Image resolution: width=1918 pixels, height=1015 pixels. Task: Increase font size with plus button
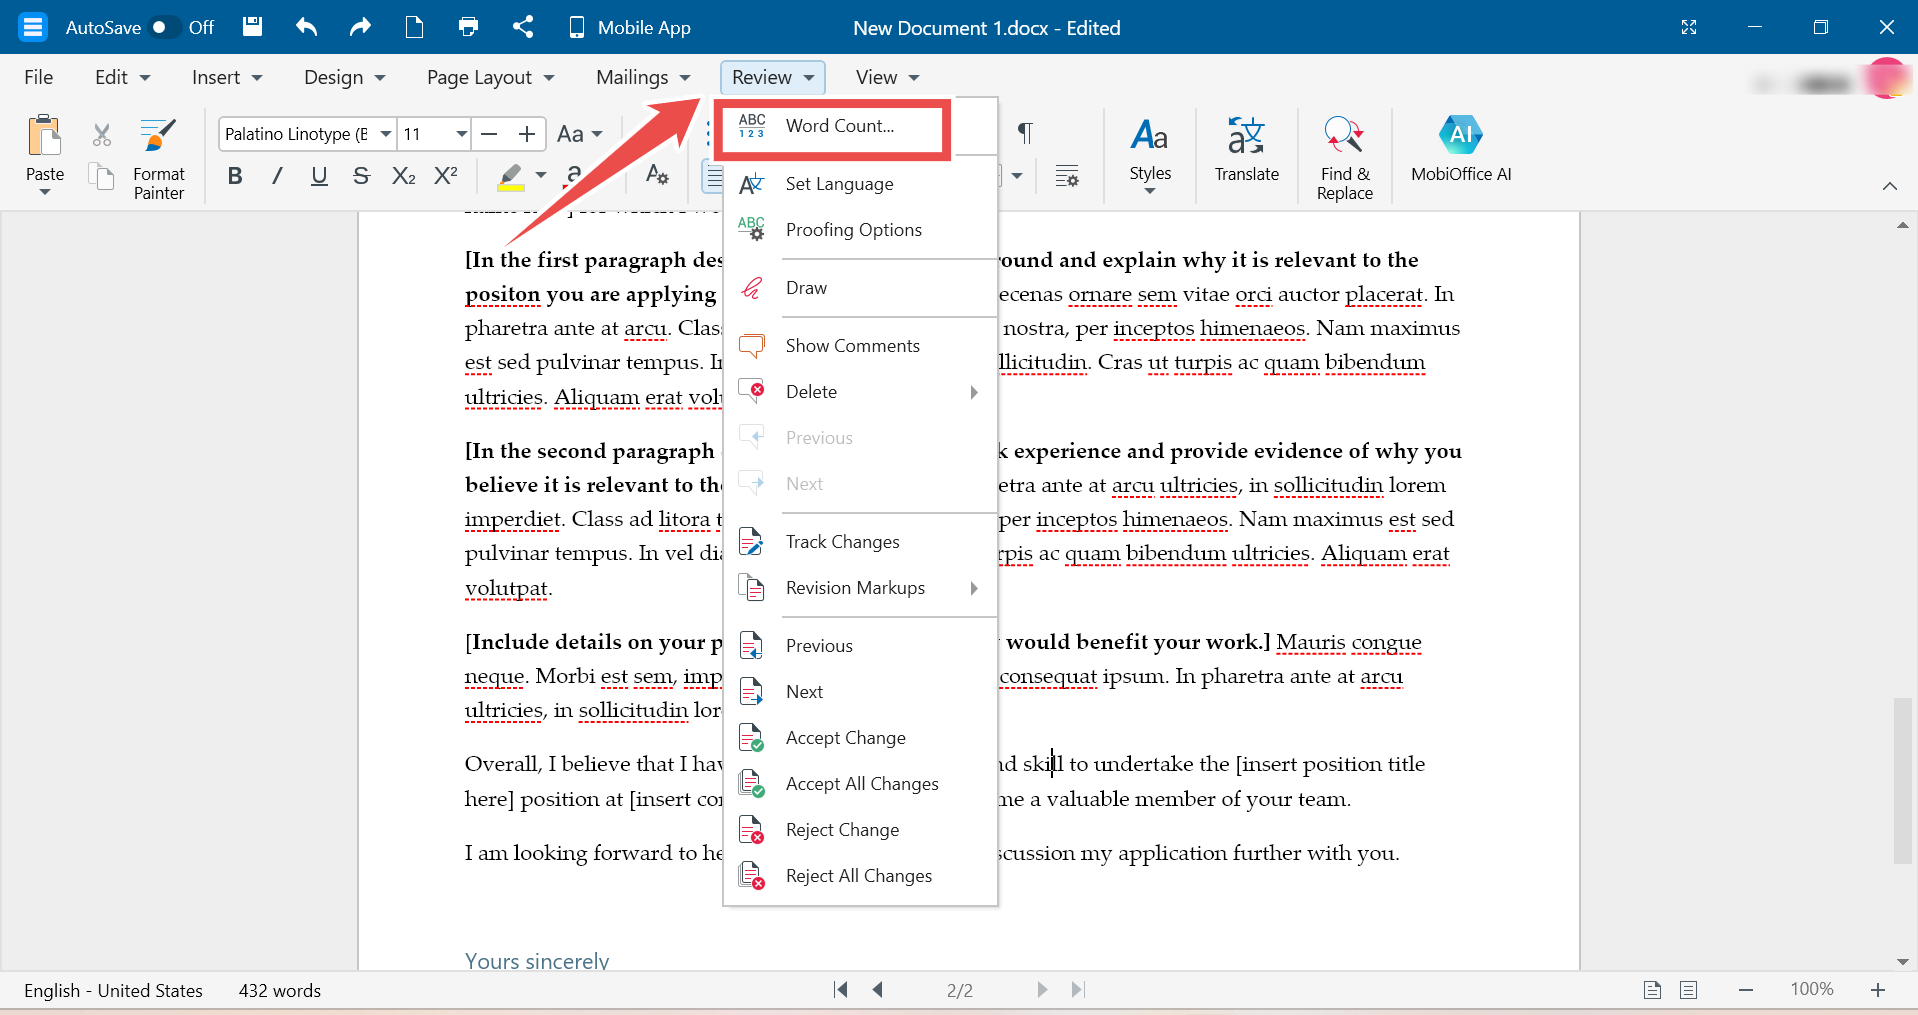527,133
